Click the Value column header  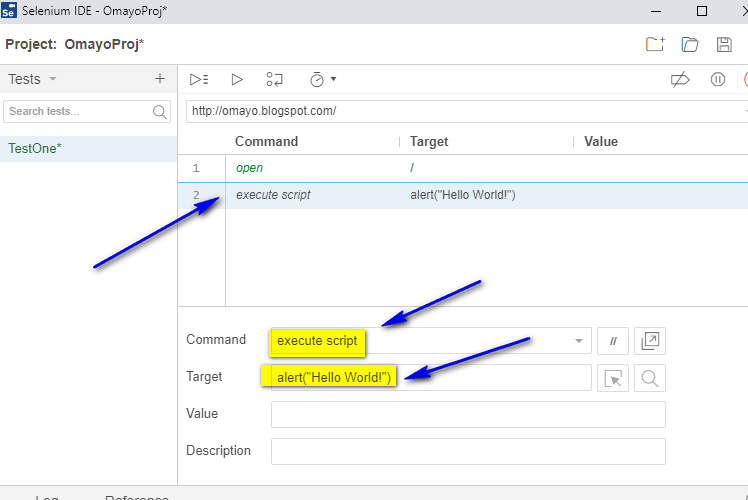coord(601,141)
